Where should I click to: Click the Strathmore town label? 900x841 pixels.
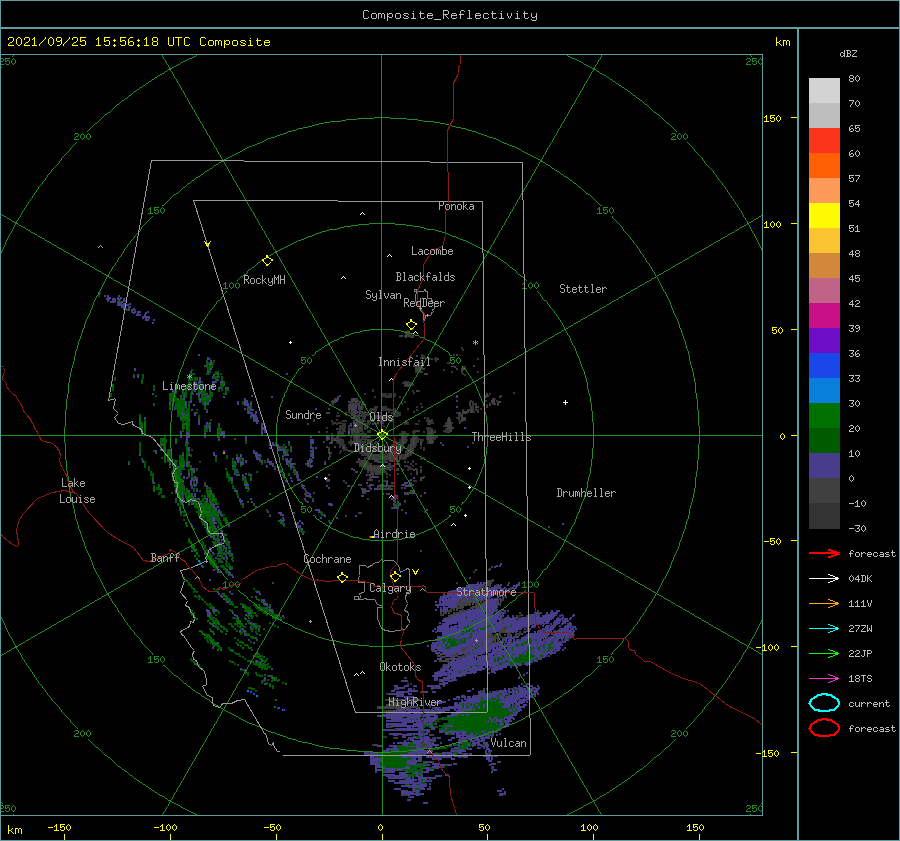[x=486, y=591]
